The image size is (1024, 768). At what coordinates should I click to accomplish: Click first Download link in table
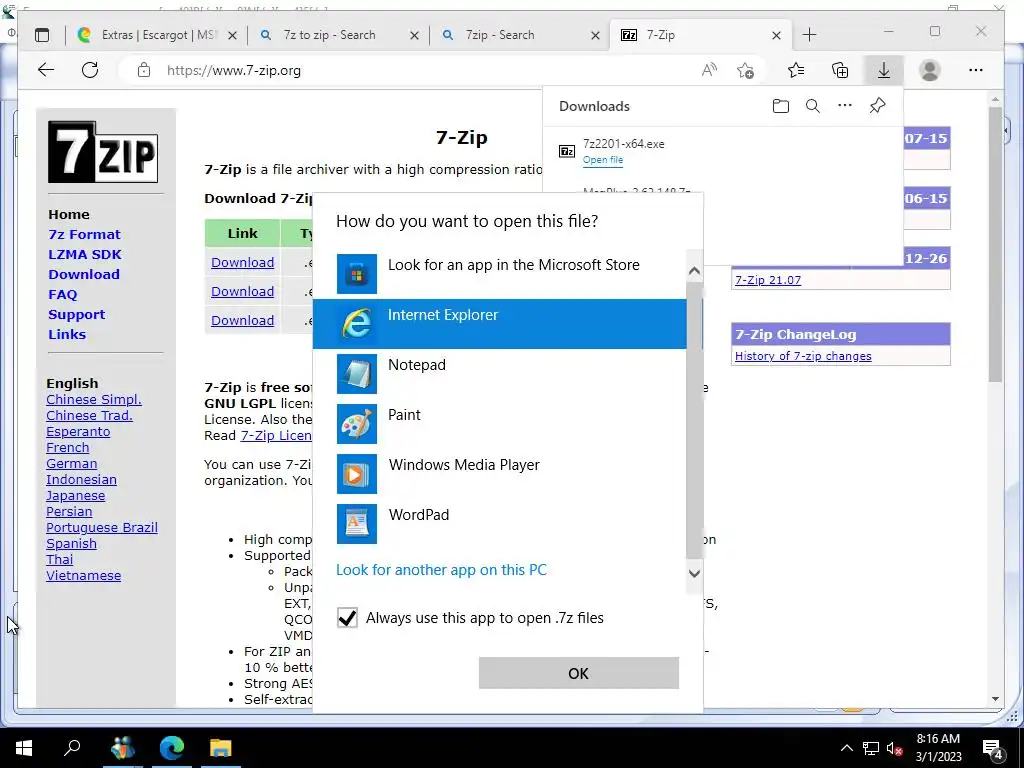click(x=242, y=263)
